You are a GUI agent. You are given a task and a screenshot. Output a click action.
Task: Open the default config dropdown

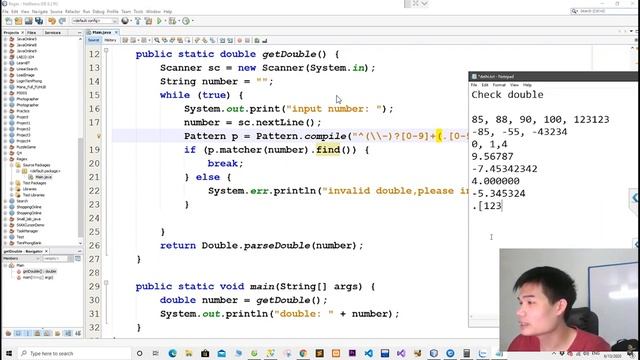[95, 21]
